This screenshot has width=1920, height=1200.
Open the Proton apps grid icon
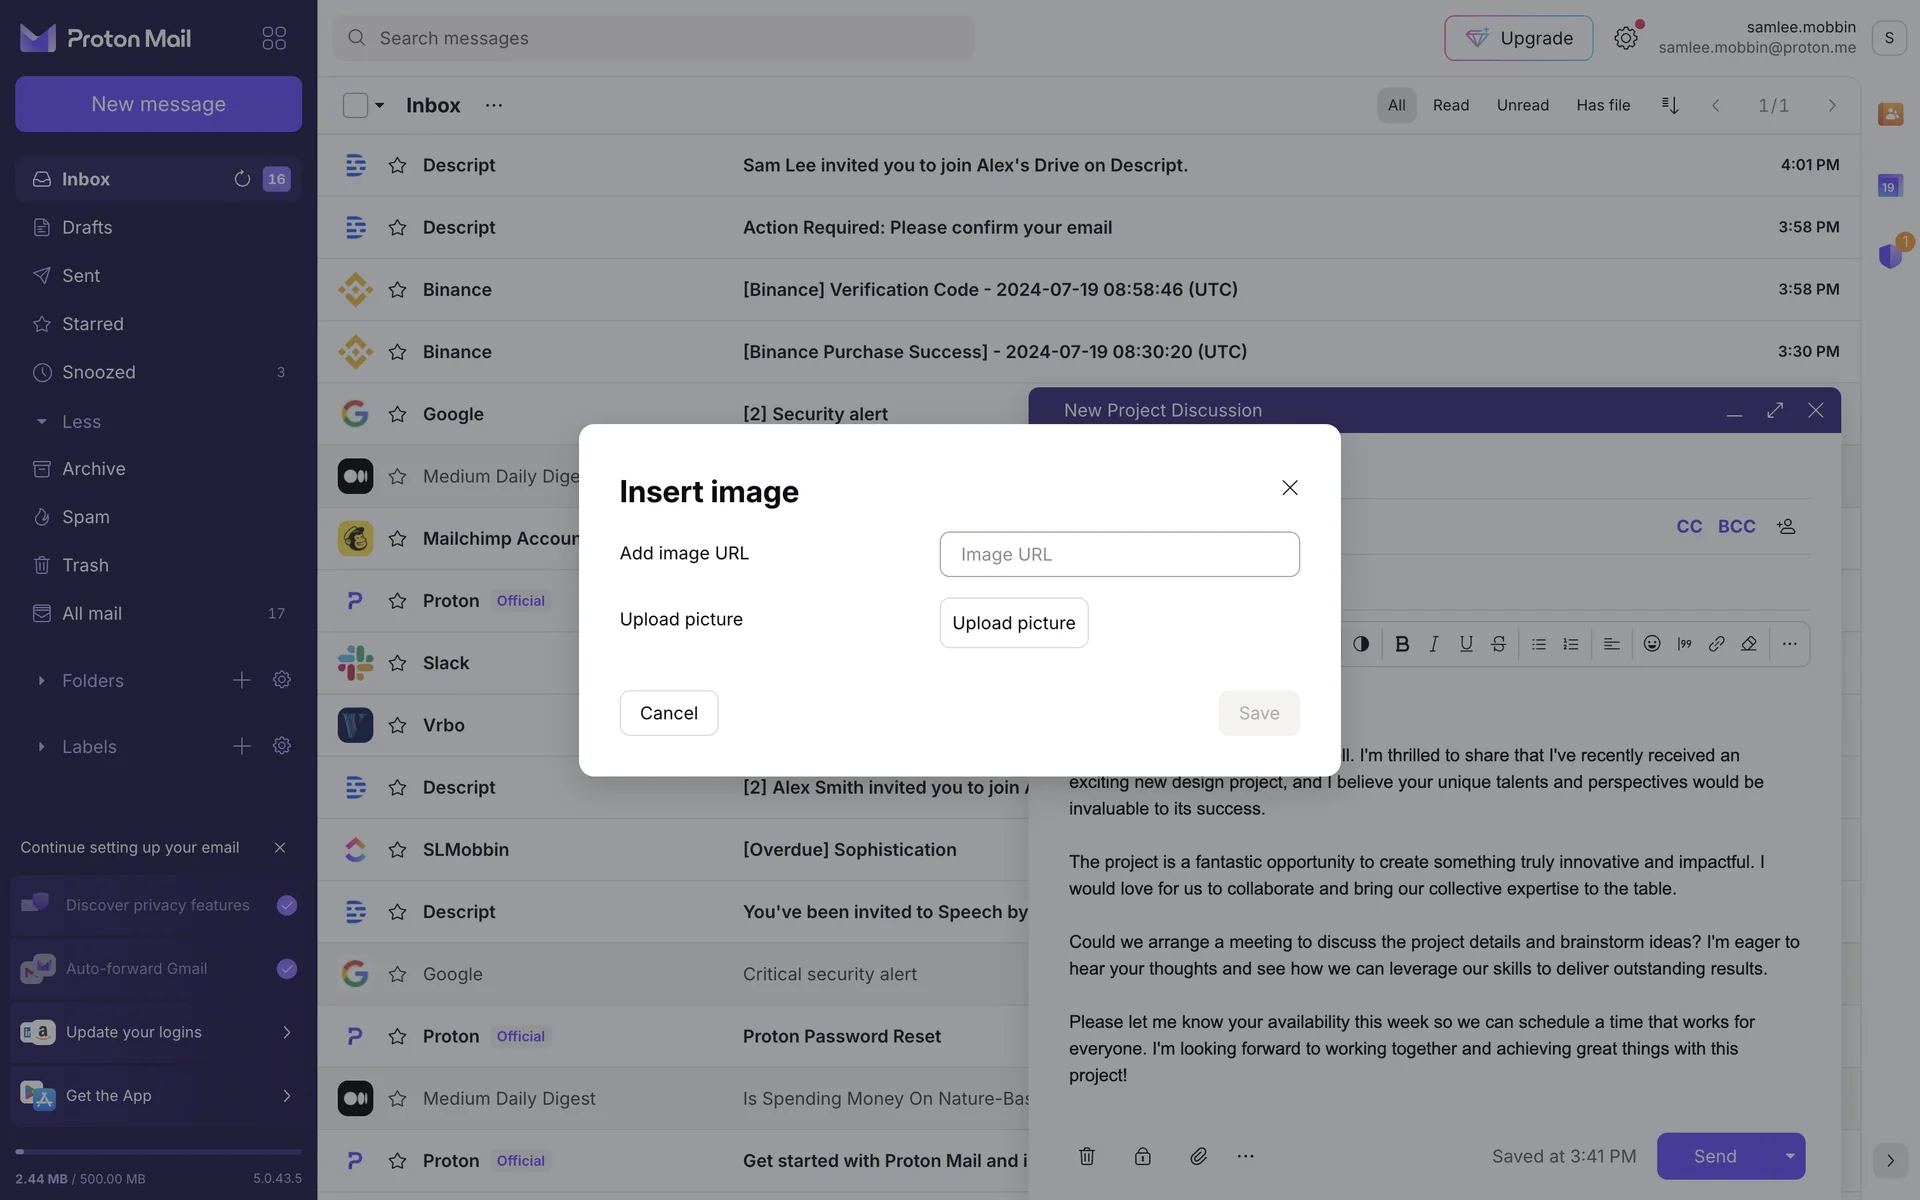[274, 38]
